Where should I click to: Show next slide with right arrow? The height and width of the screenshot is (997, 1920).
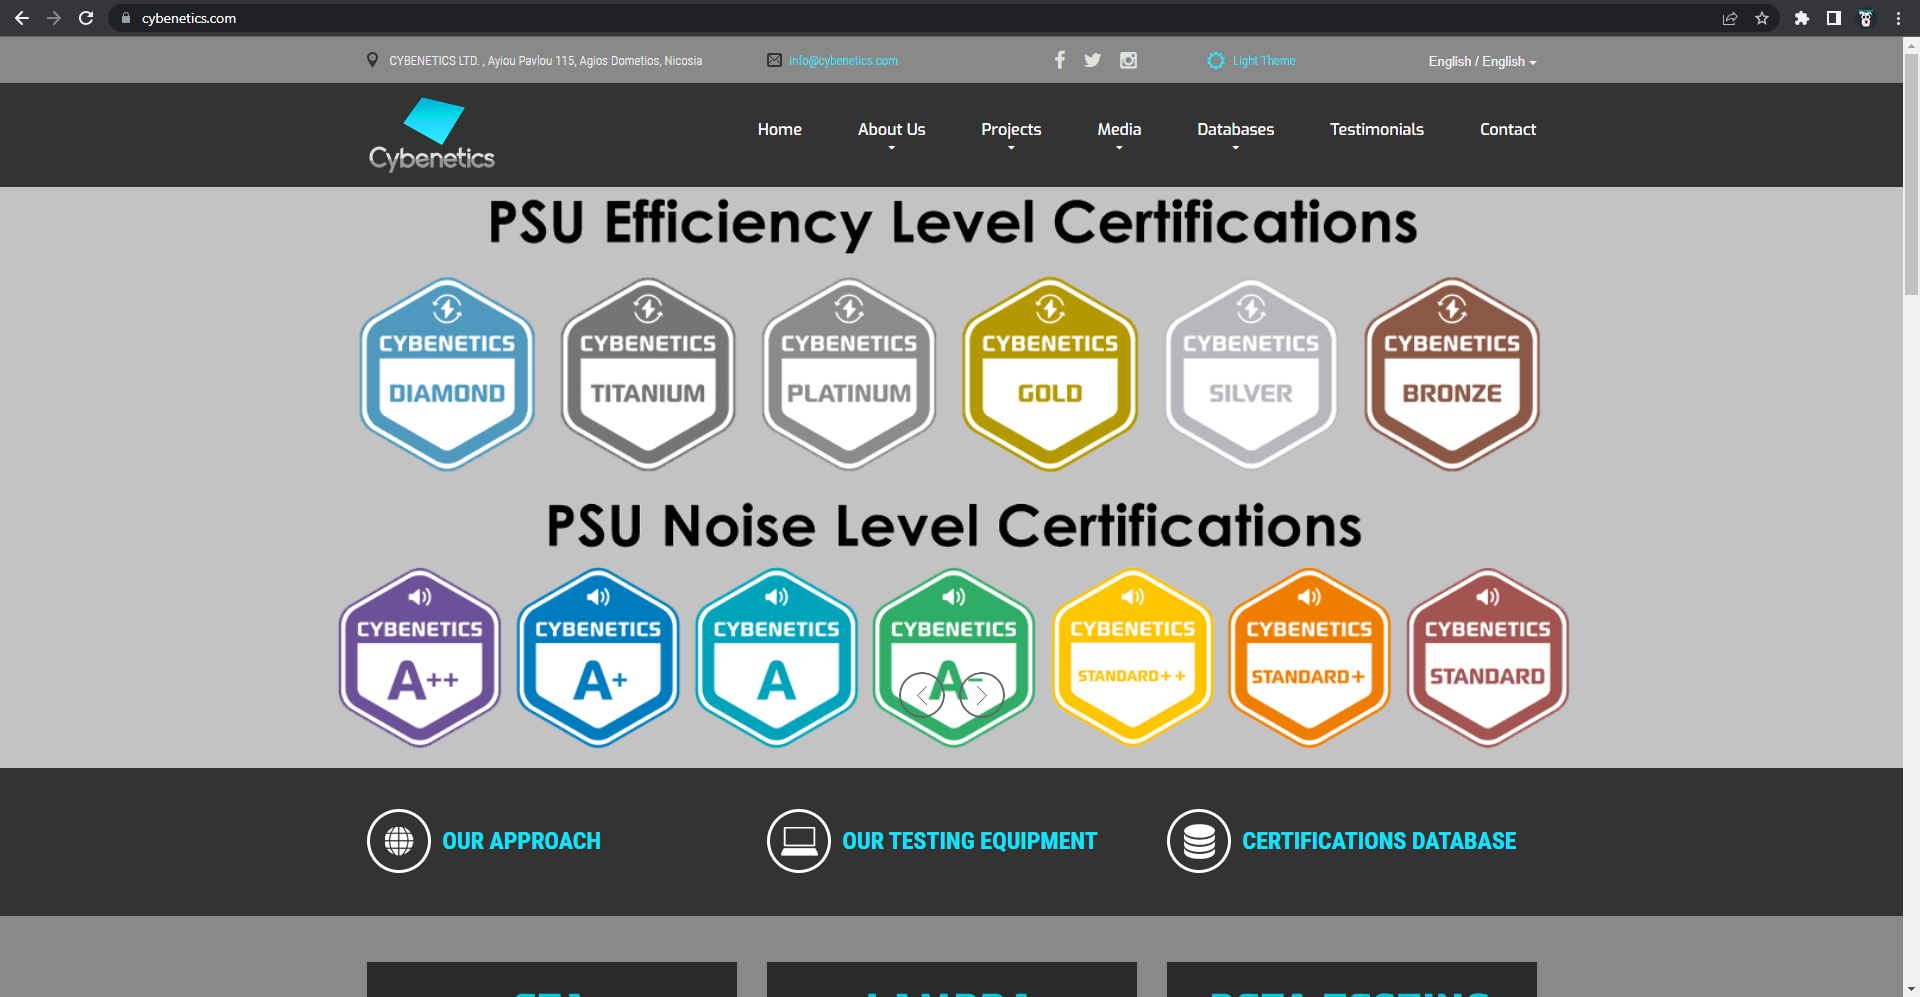[x=982, y=695]
